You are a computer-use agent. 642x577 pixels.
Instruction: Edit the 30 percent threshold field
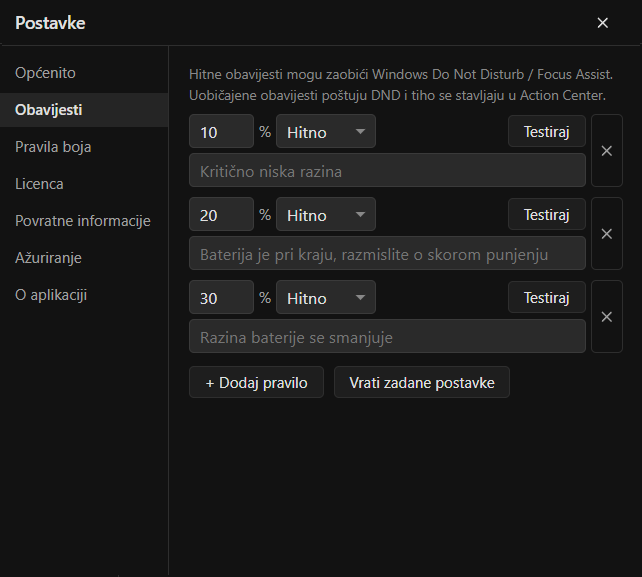pos(222,297)
